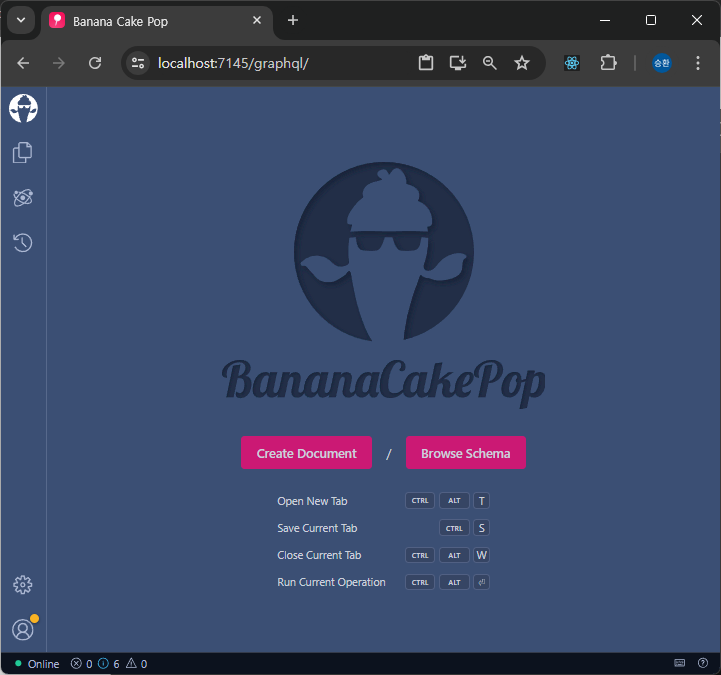This screenshot has width=721, height=675.
Task: Click the Browse Schema button
Action: tap(466, 453)
